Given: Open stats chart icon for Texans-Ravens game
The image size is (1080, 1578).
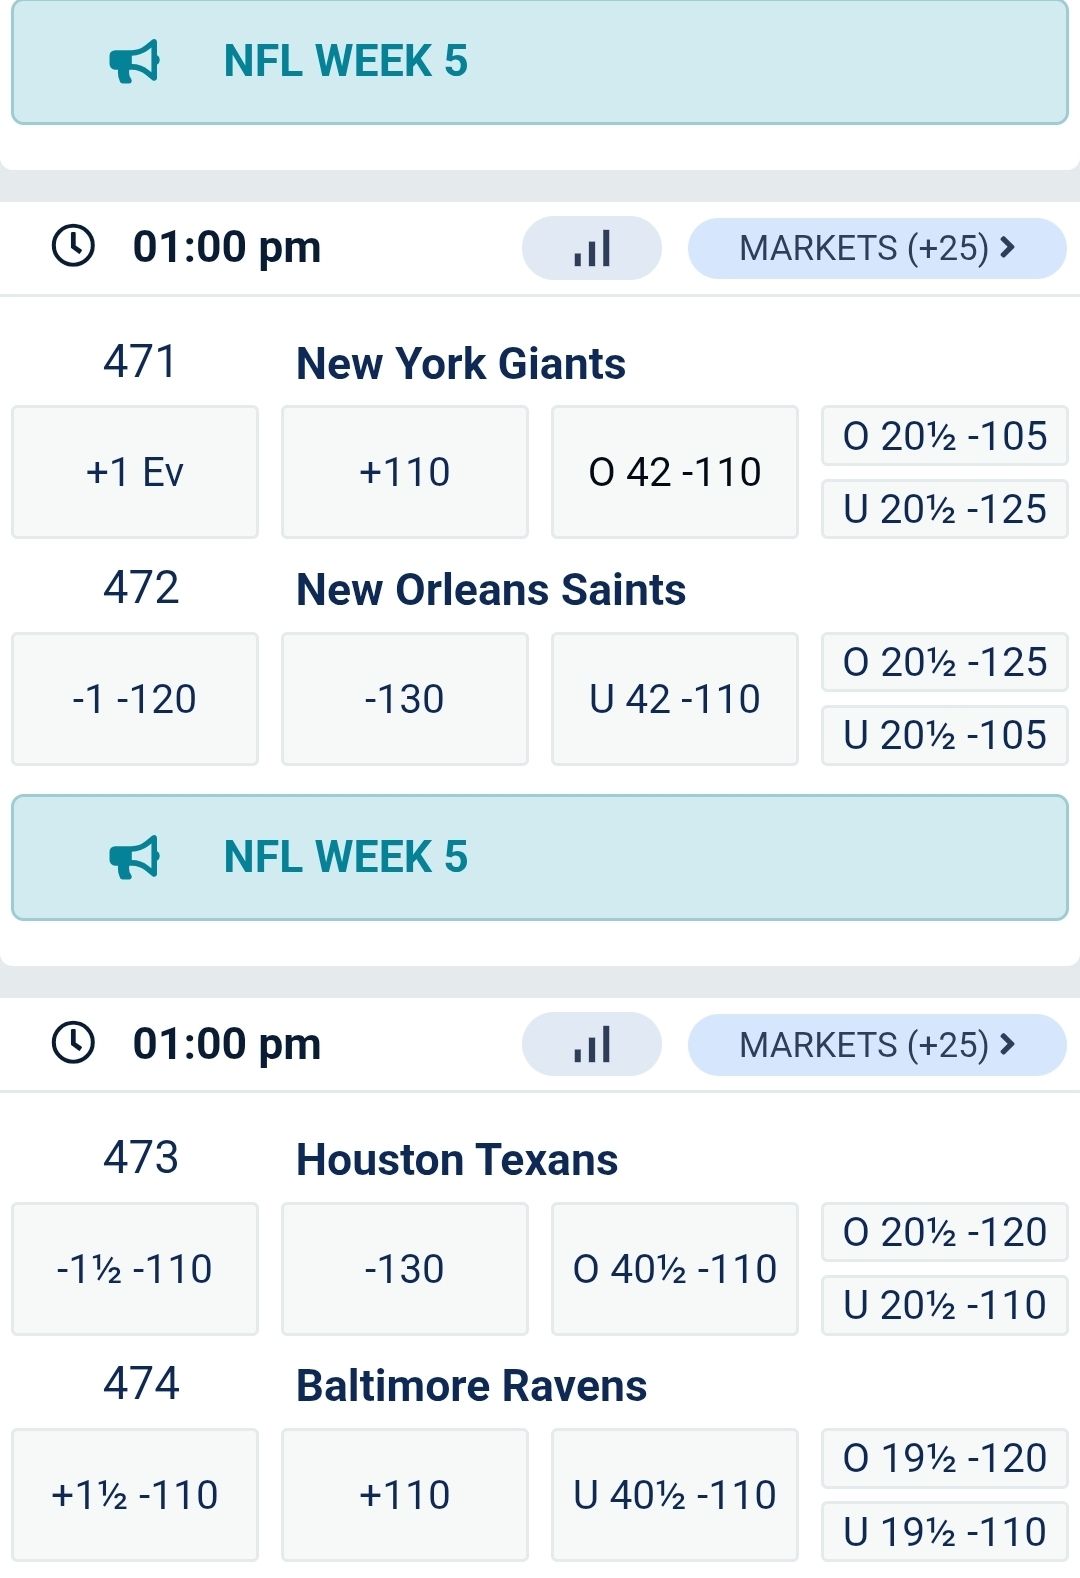Looking at the screenshot, I should pos(591,1044).
